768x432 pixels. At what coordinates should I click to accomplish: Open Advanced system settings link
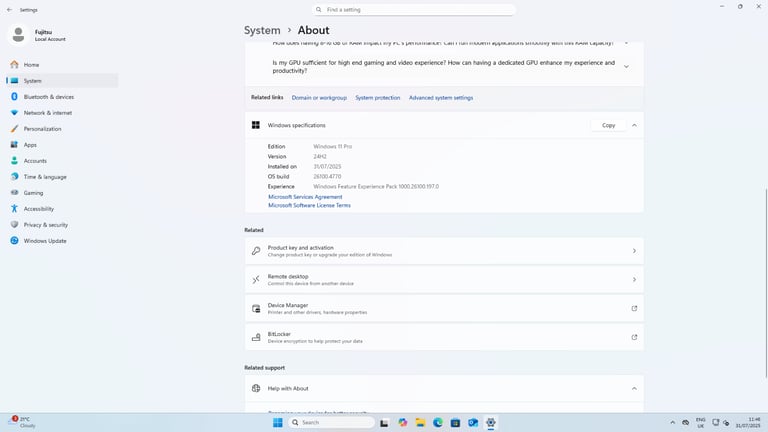pyautogui.click(x=441, y=98)
